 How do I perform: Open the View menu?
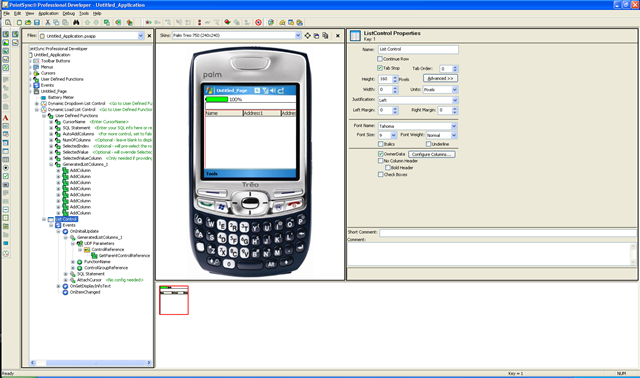pyautogui.click(x=30, y=13)
